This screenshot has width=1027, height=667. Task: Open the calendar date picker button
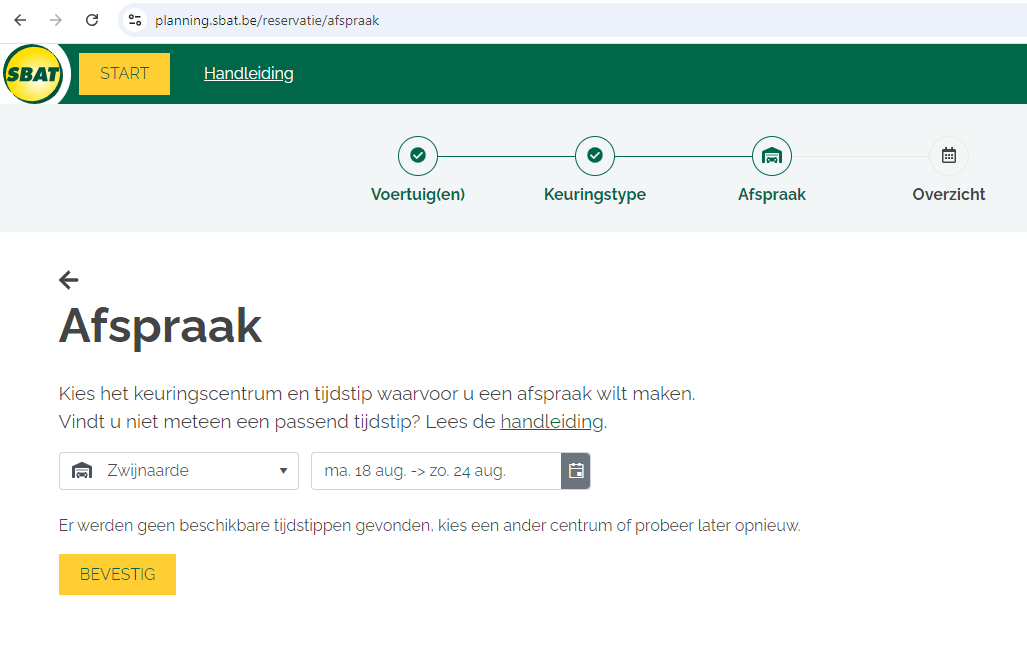click(576, 471)
